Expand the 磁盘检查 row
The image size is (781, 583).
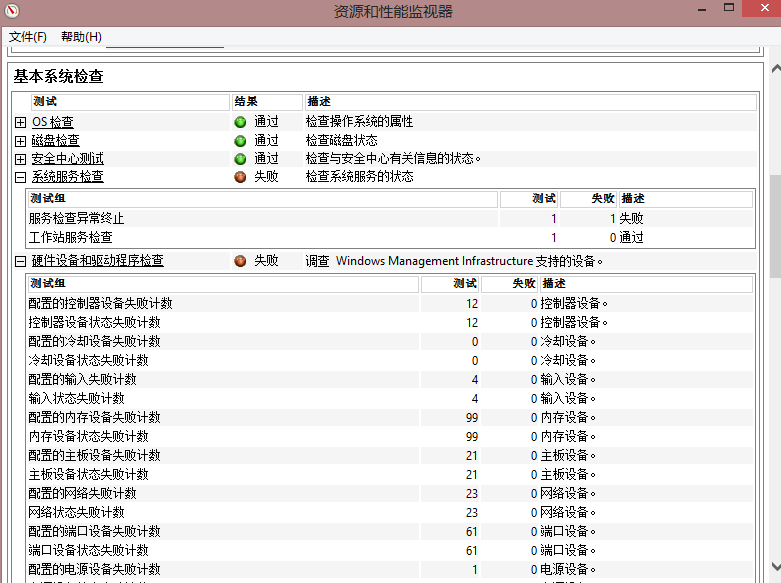coord(20,140)
